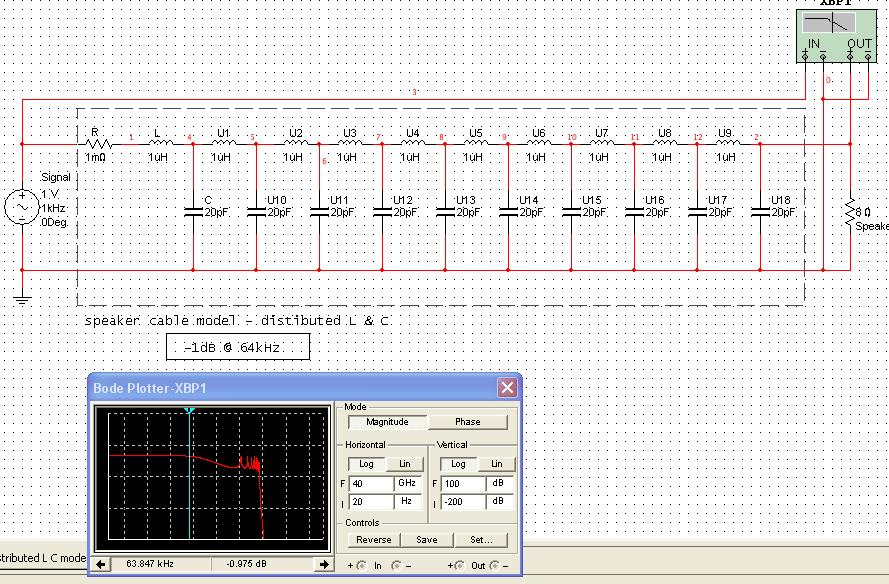Select inductor U9 symbol

tap(727, 143)
